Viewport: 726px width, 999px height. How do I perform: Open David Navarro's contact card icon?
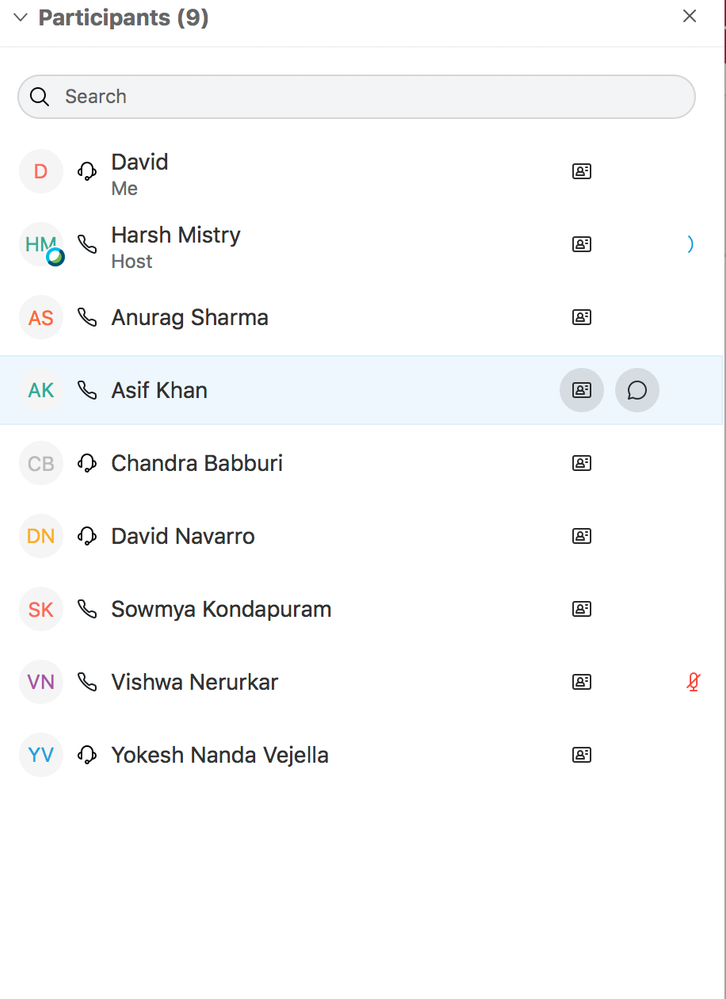(x=581, y=536)
